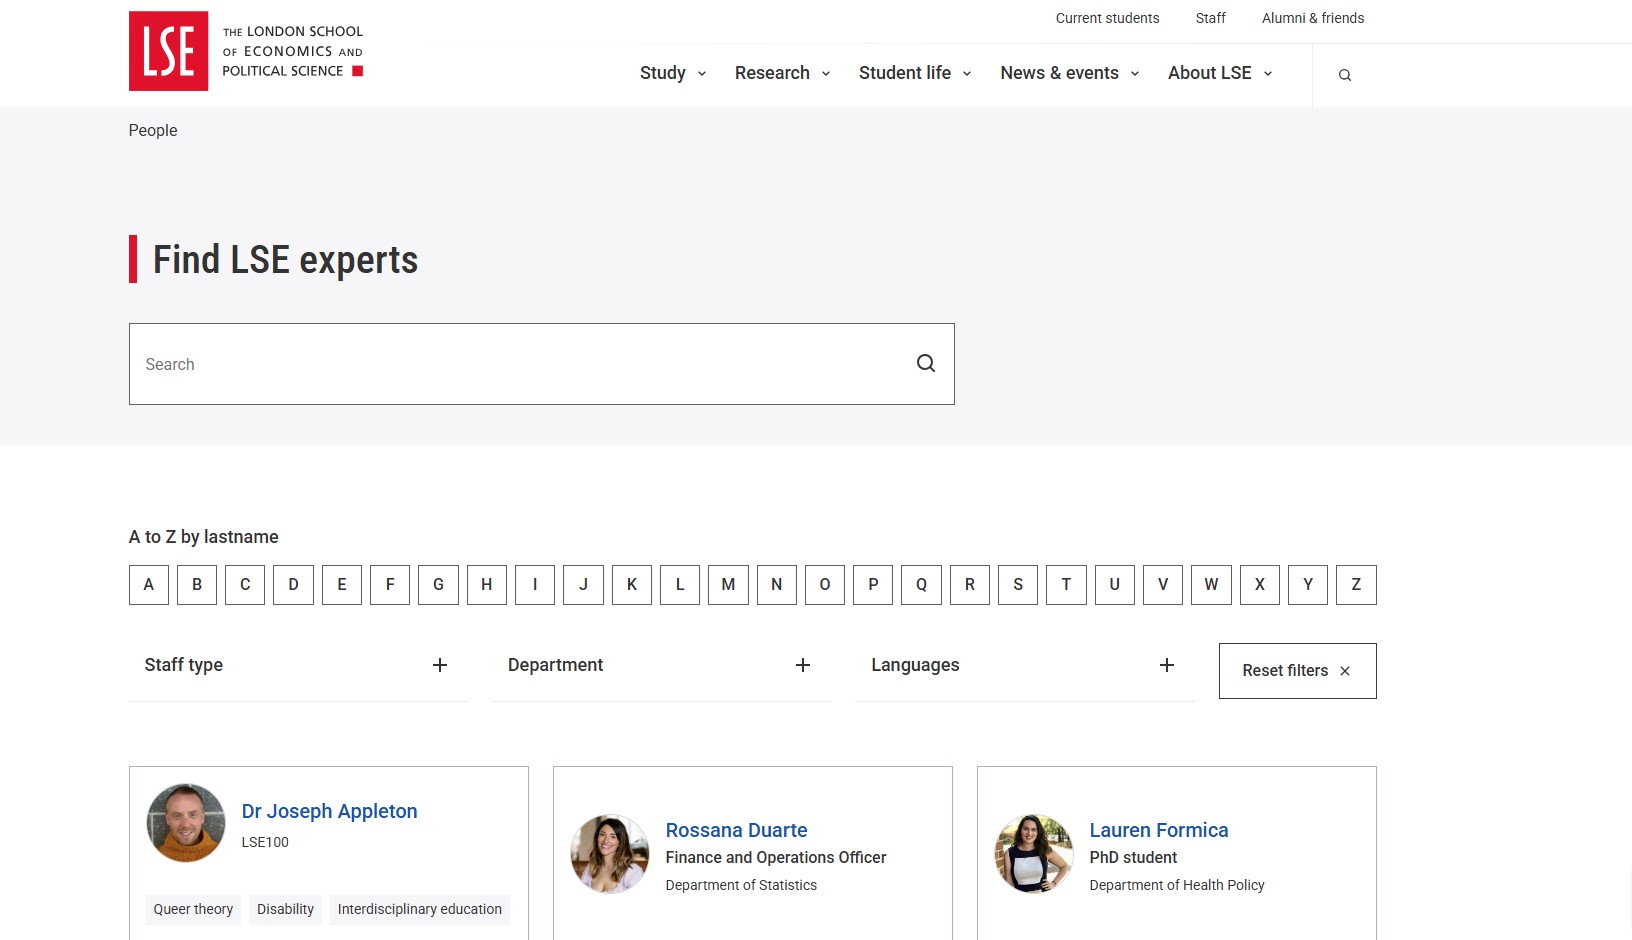Filter lastname by letter T
The image size is (1632, 940).
(1066, 585)
